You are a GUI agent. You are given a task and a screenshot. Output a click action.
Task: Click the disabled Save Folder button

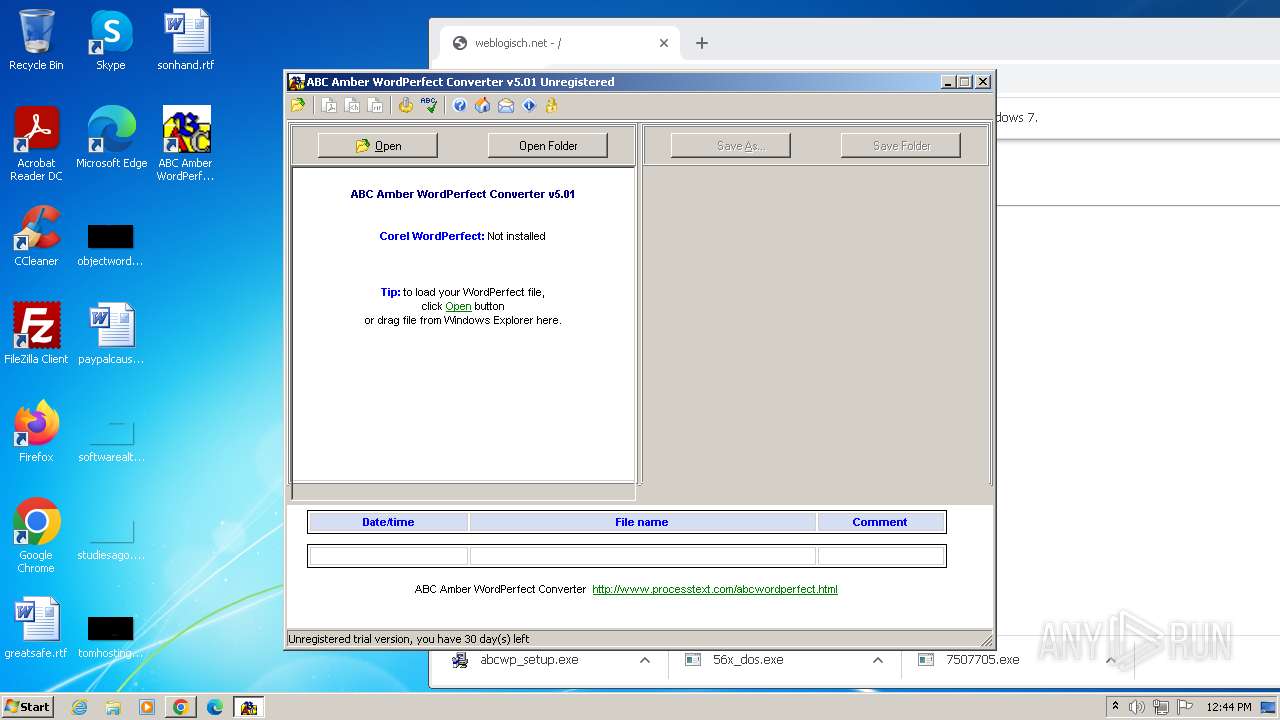[900, 146]
